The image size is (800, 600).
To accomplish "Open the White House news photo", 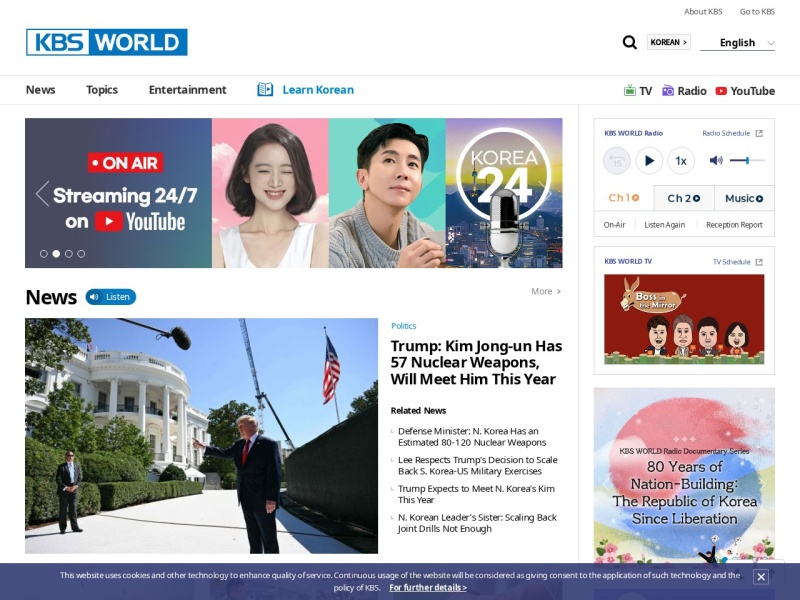I will [202, 436].
